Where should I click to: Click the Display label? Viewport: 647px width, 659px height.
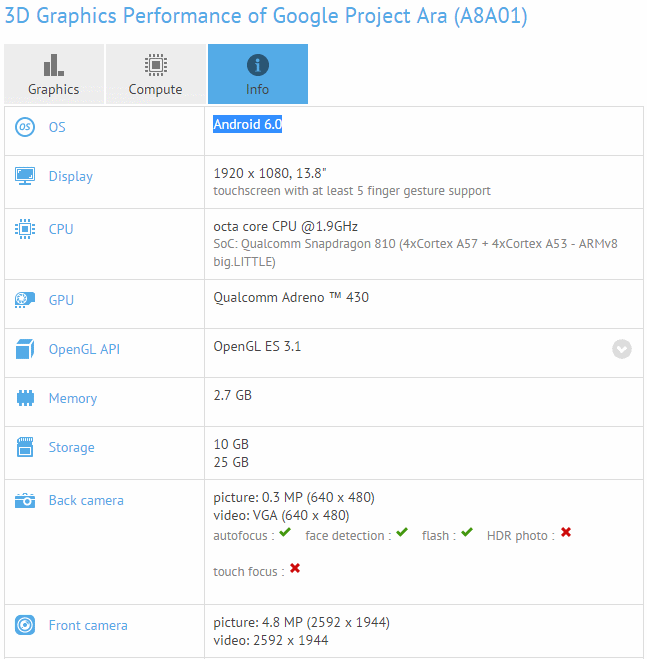tap(71, 177)
